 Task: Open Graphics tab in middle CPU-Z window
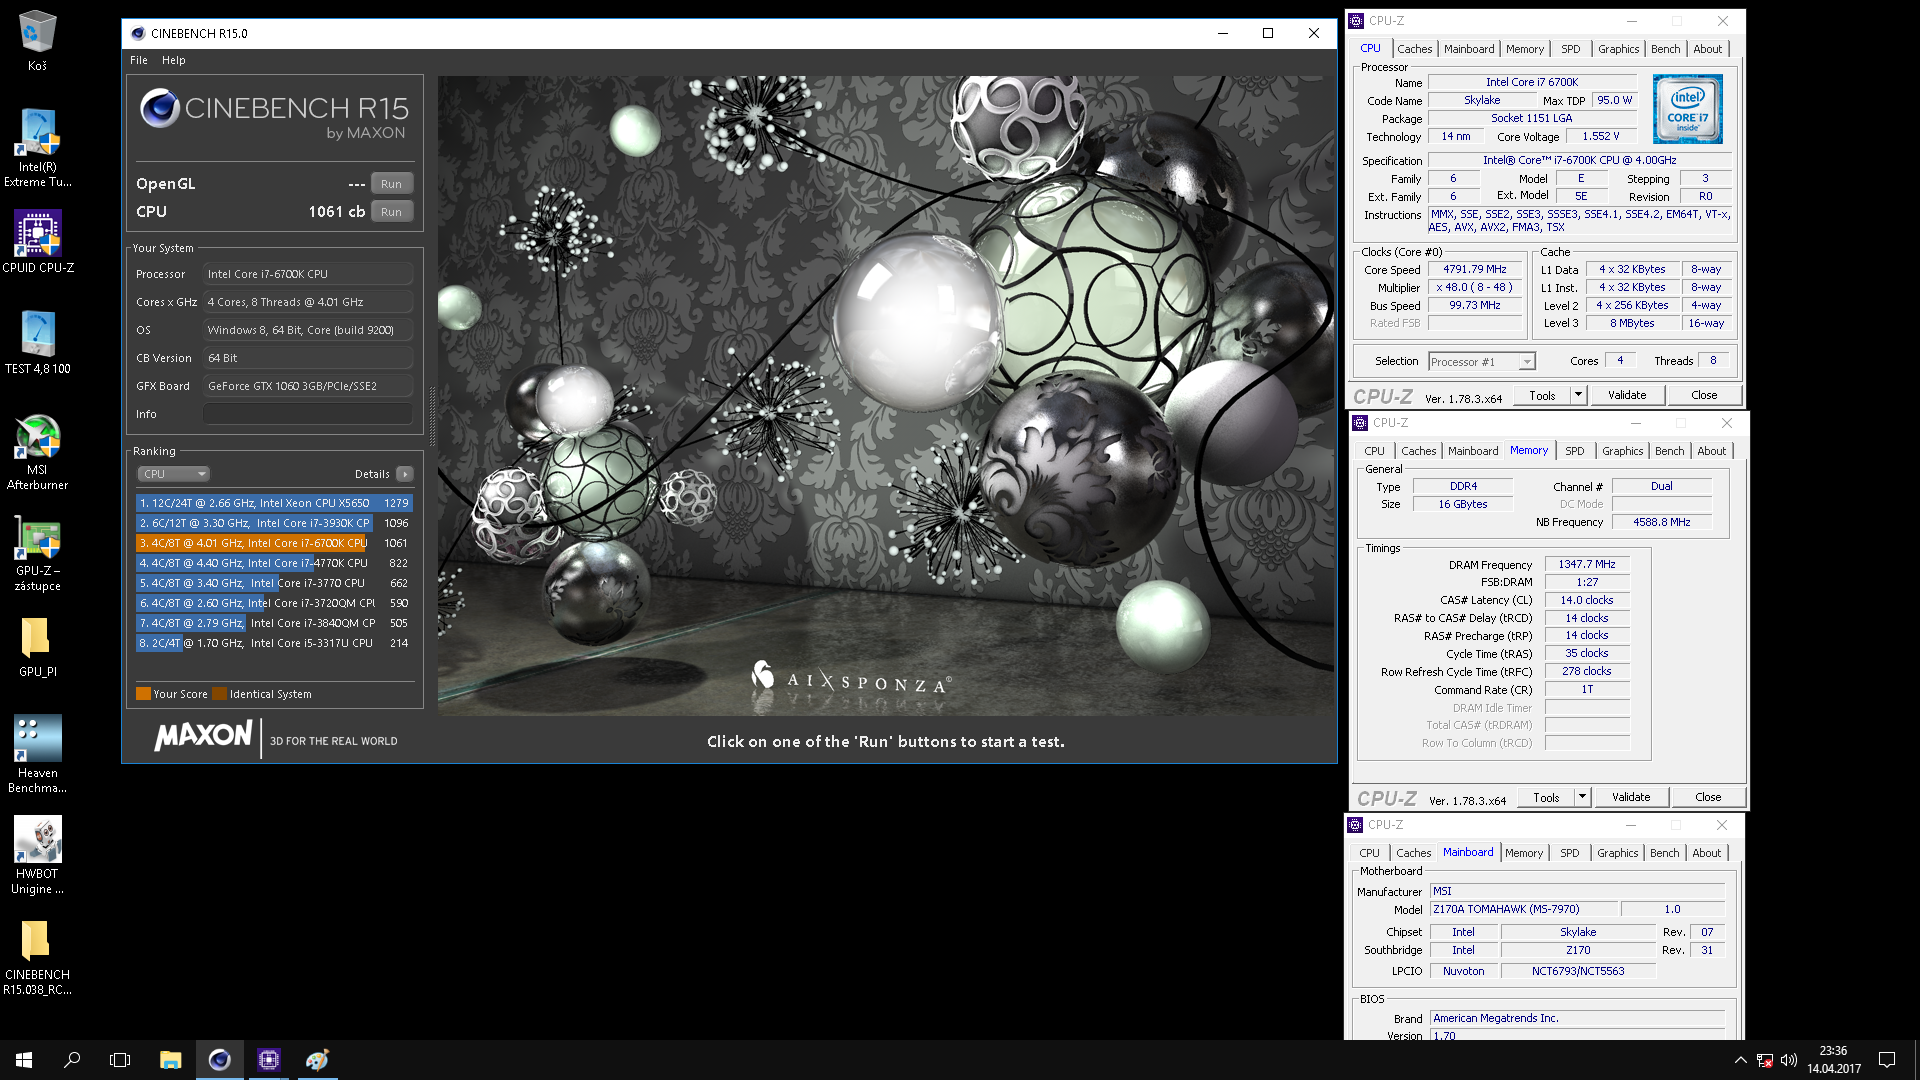(x=1622, y=451)
